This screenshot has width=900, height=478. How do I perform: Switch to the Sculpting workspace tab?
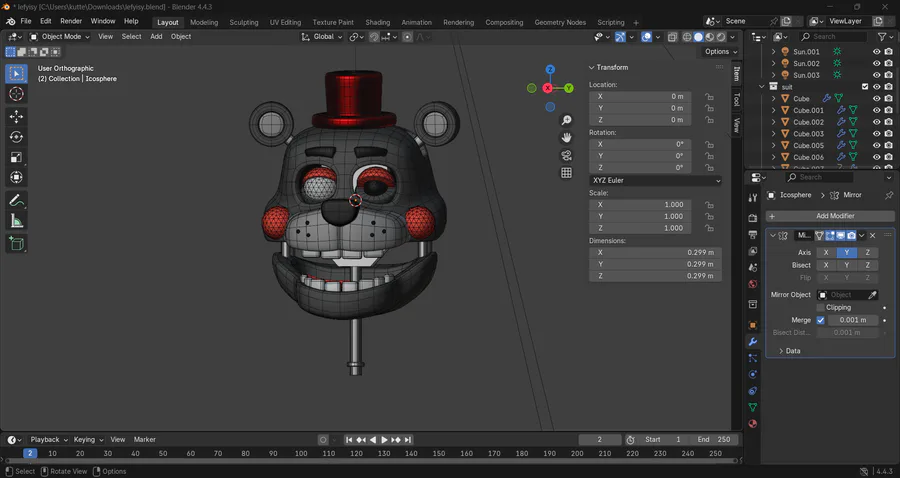244,22
